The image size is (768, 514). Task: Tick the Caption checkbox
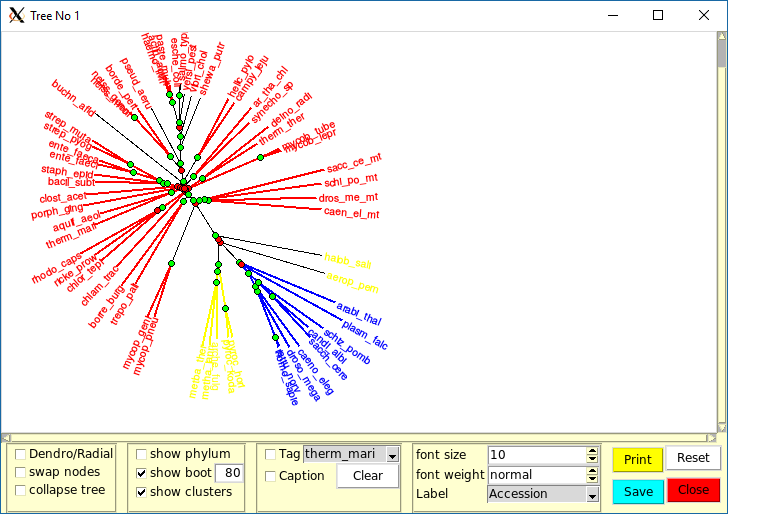tap(270, 476)
